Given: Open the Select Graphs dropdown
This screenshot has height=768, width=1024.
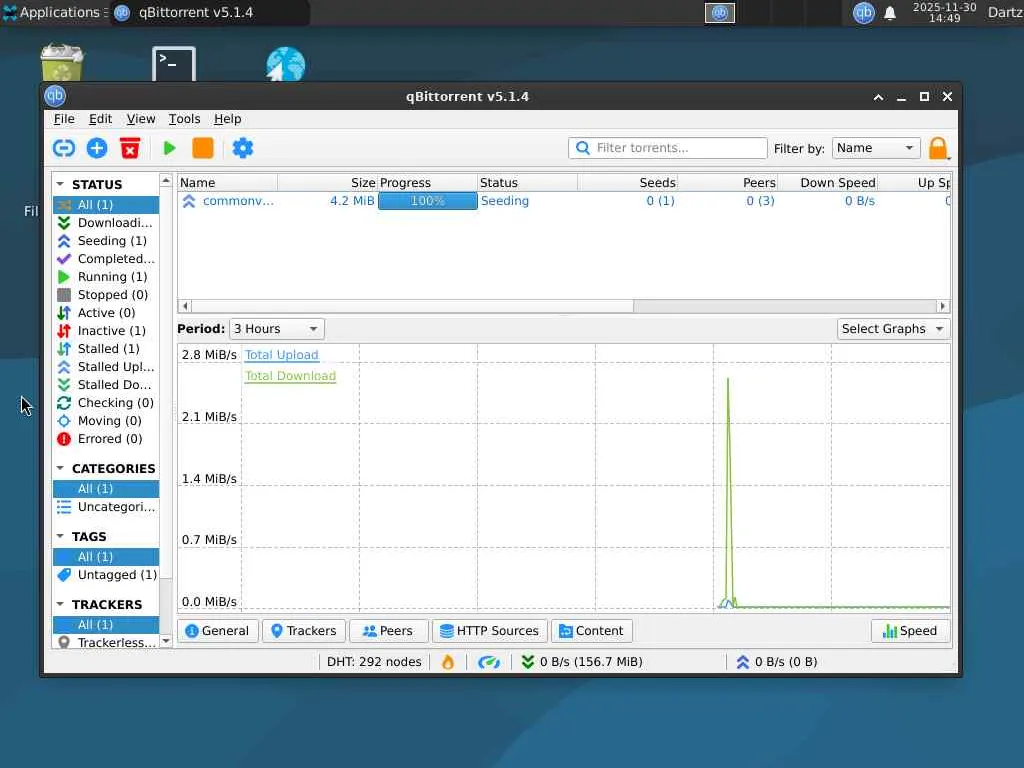Looking at the screenshot, I should pyautogui.click(x=893, y=329).
